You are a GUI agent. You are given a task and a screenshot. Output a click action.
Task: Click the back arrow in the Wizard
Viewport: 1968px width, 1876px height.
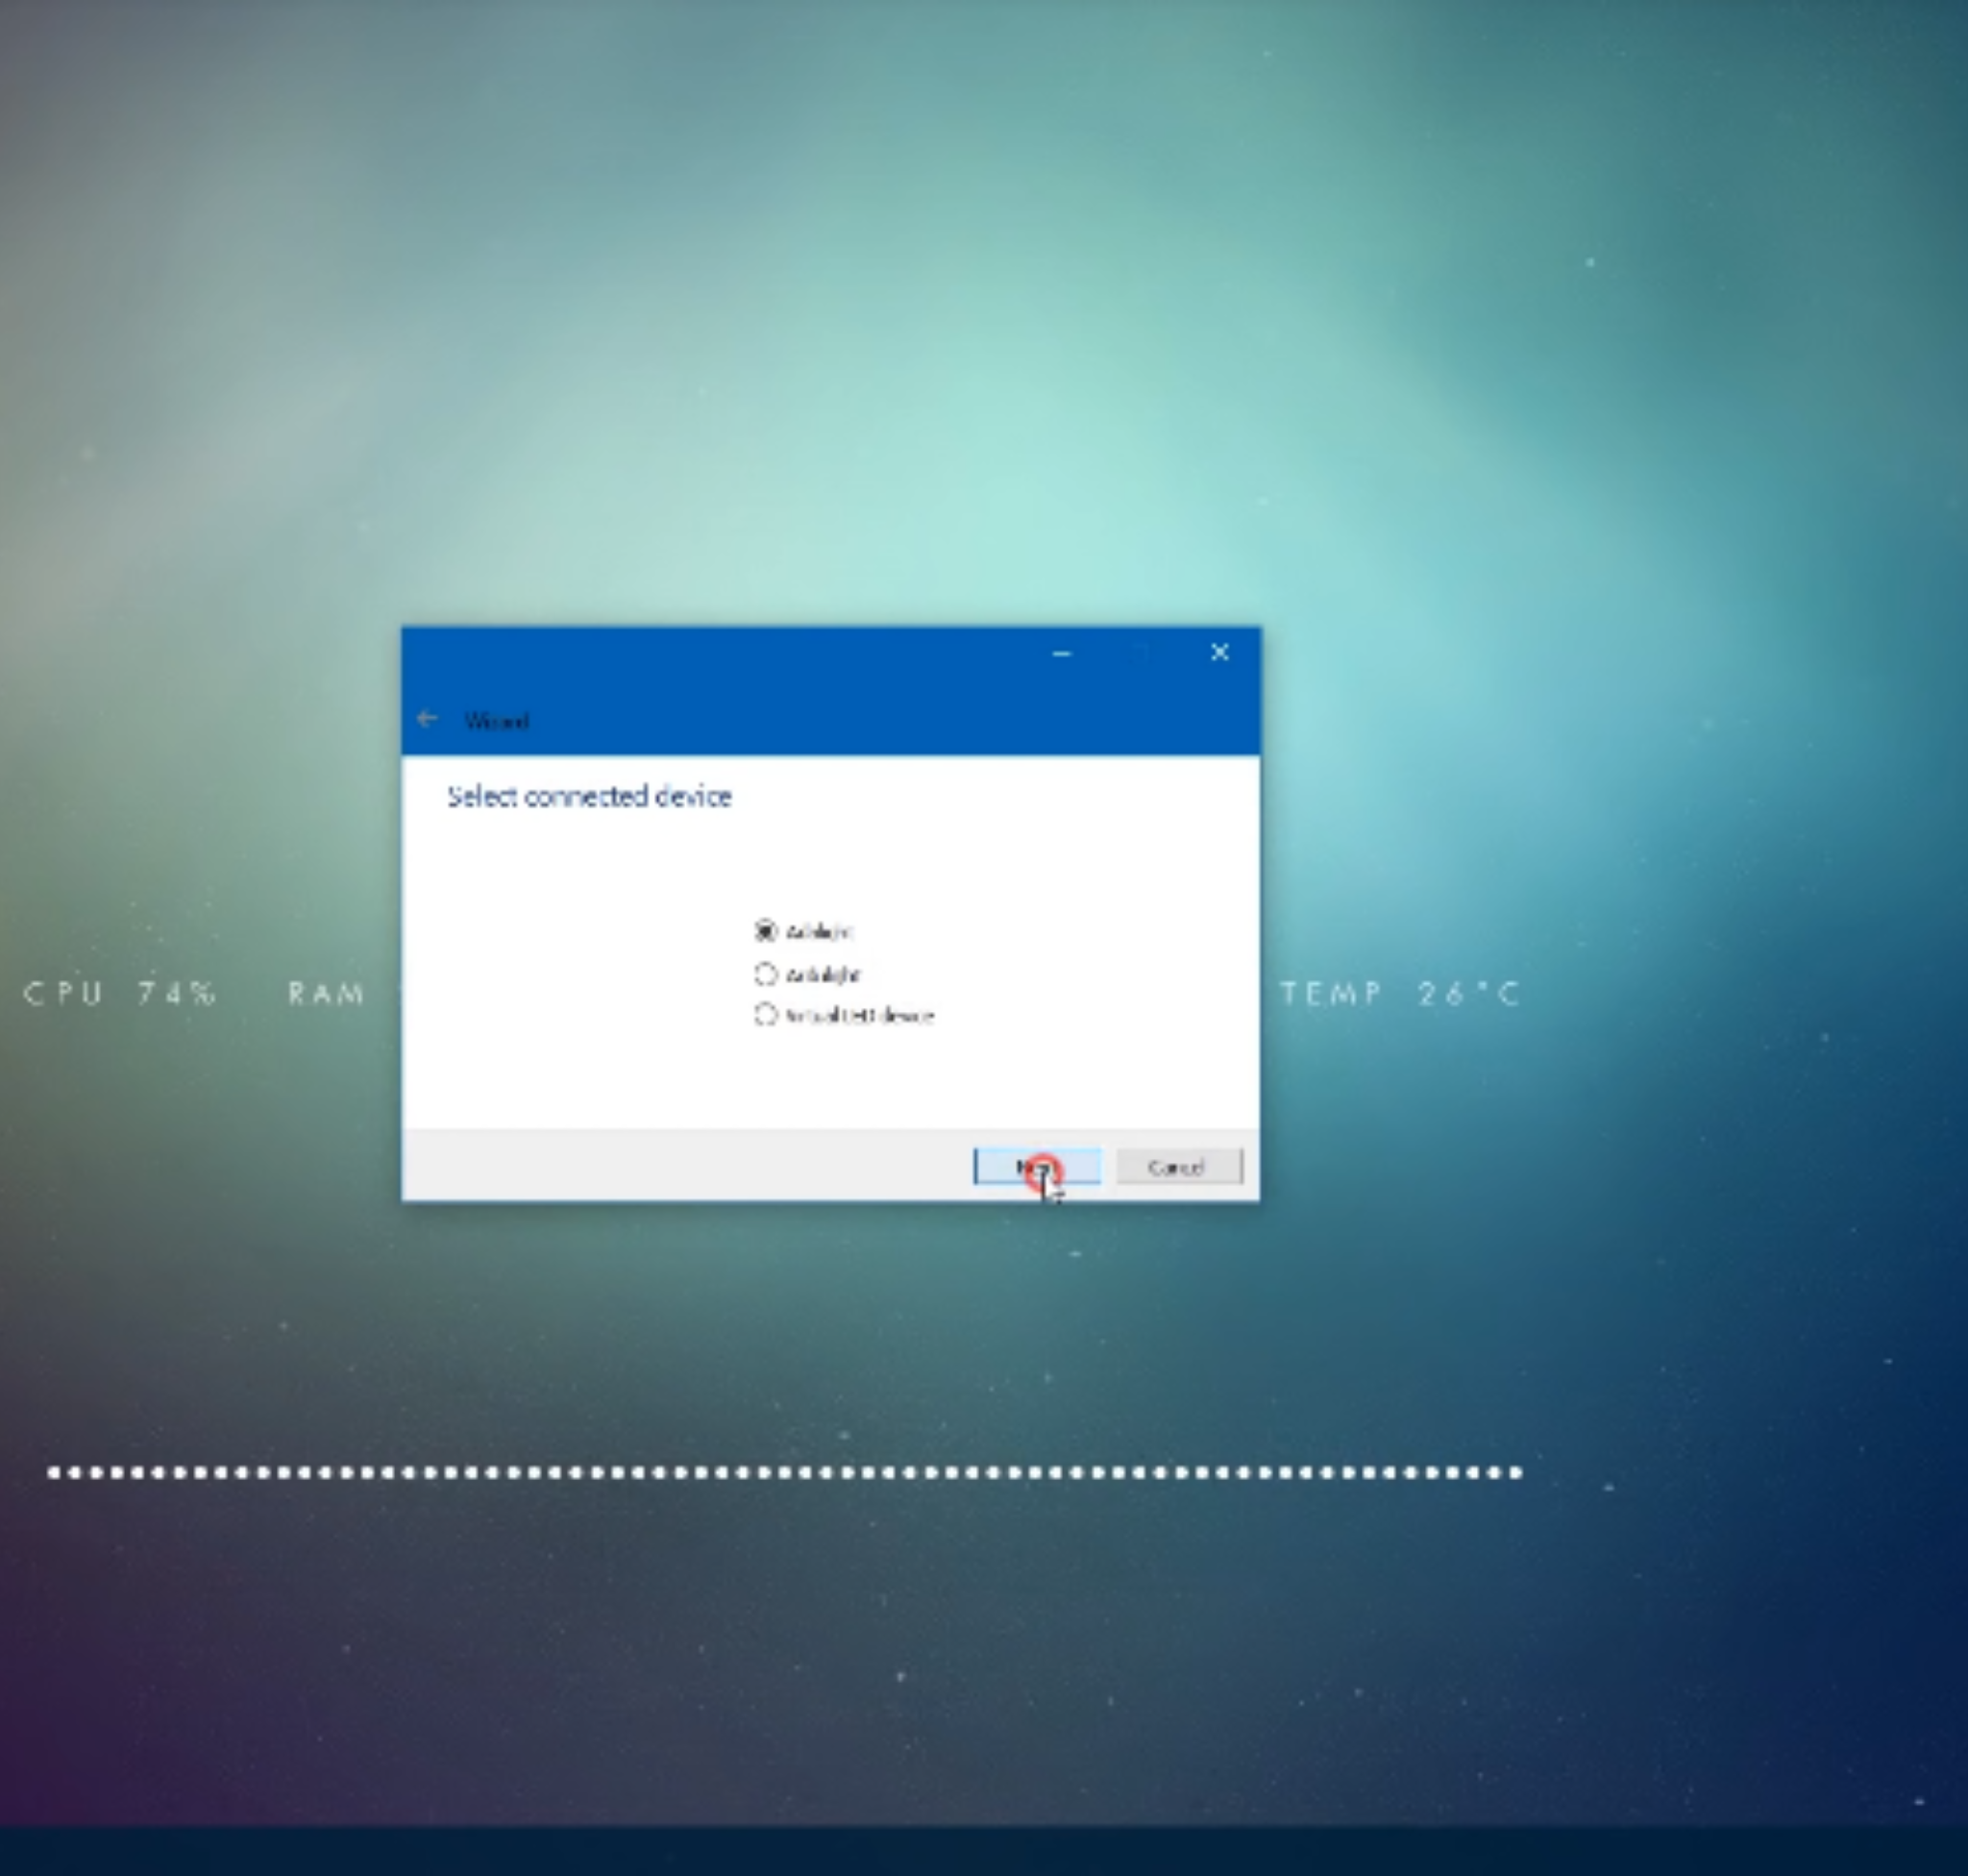(428, 719)
